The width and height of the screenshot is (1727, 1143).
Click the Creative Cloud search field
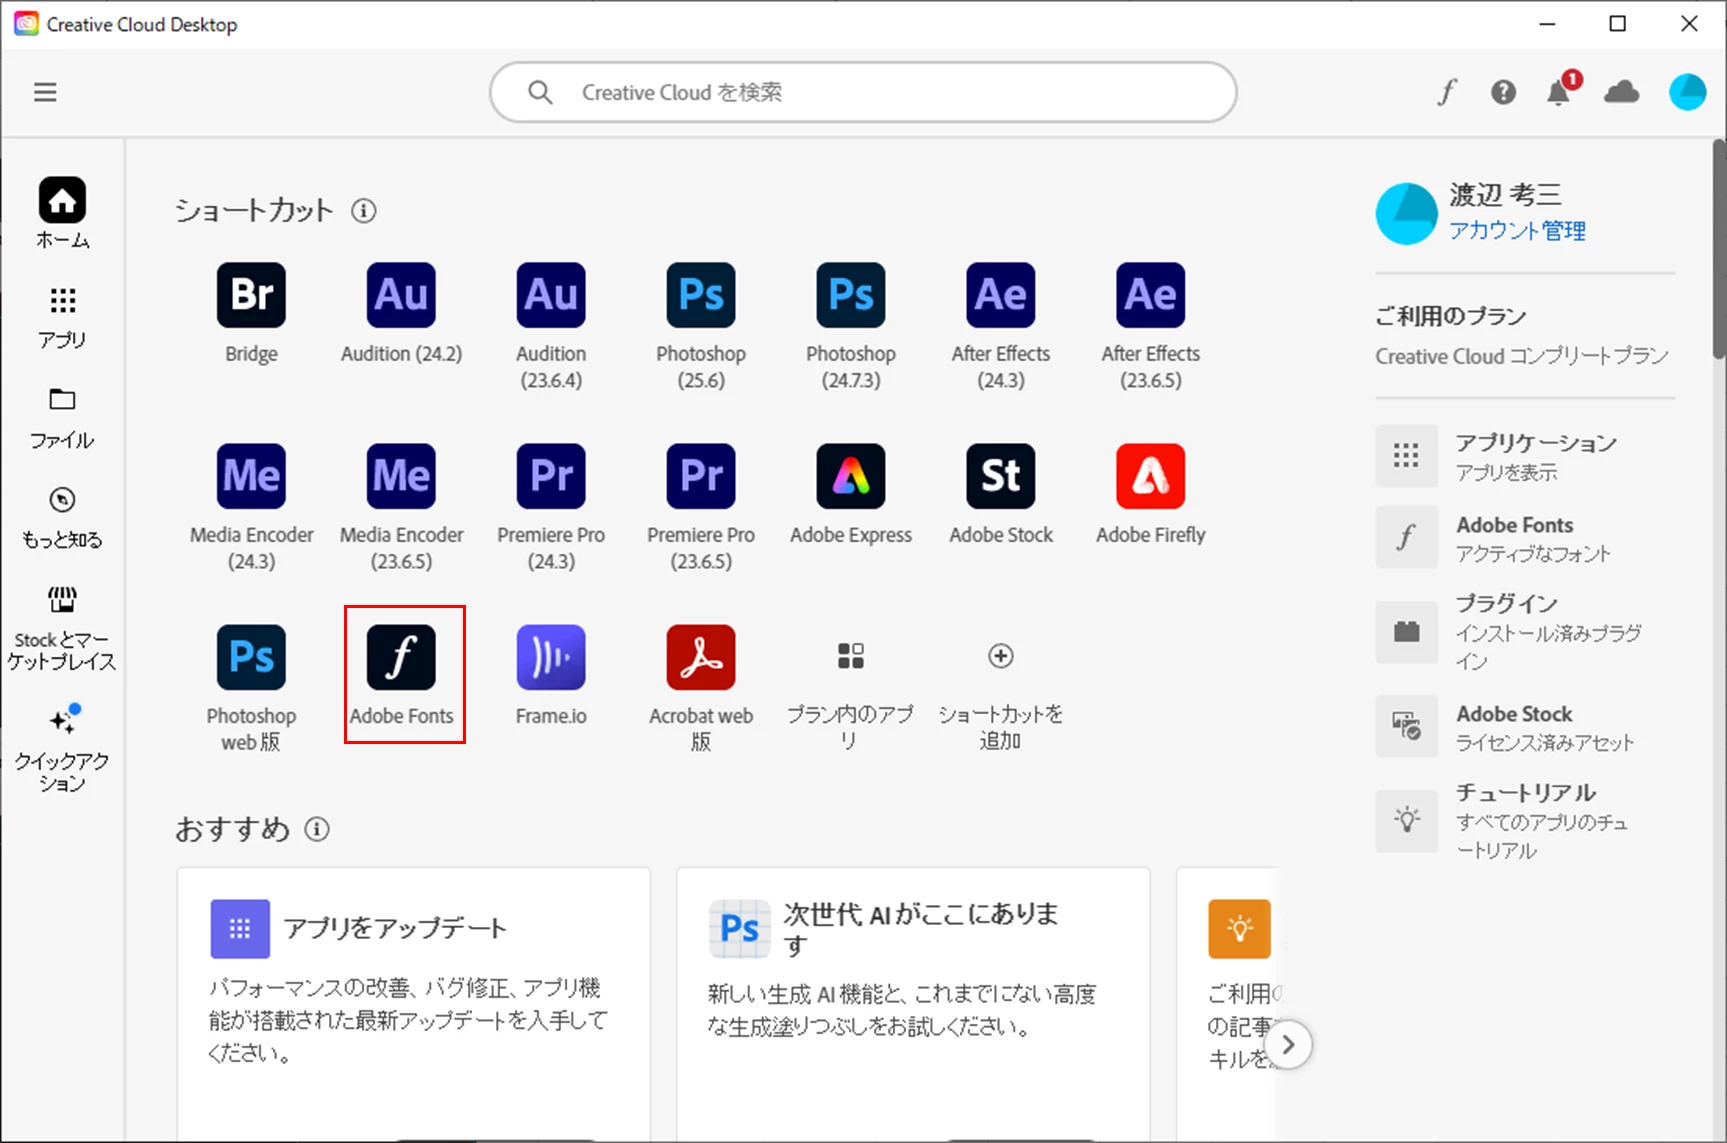[863, 92]
